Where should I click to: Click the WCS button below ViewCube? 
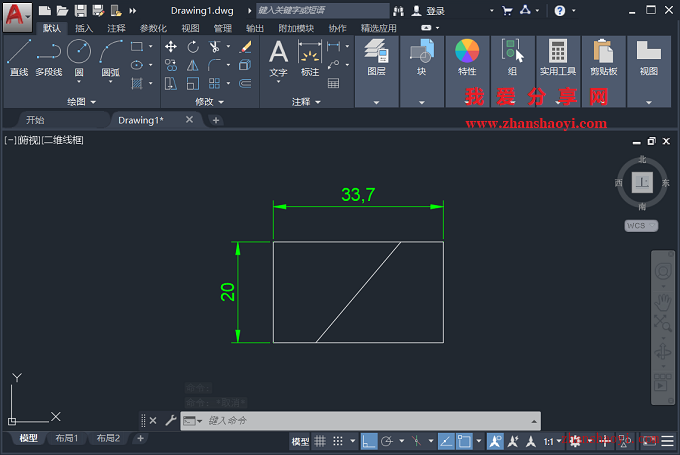641,226
